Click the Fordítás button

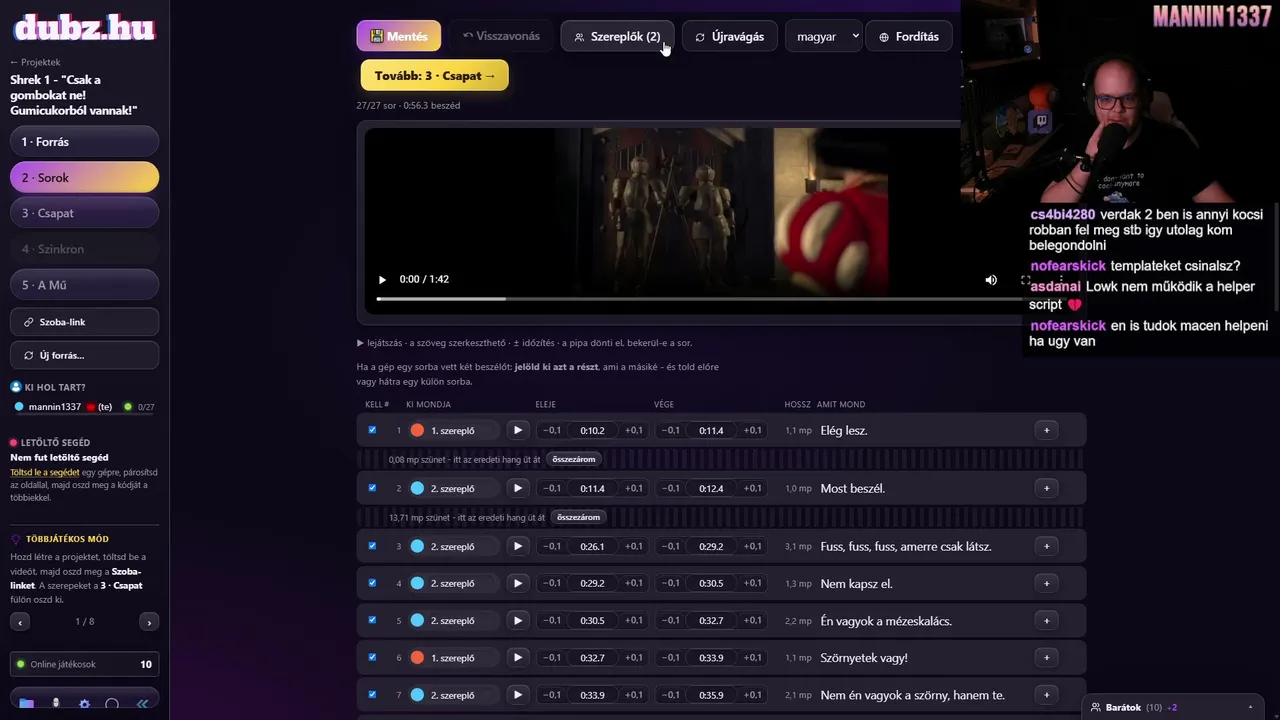tap(909, 36)
